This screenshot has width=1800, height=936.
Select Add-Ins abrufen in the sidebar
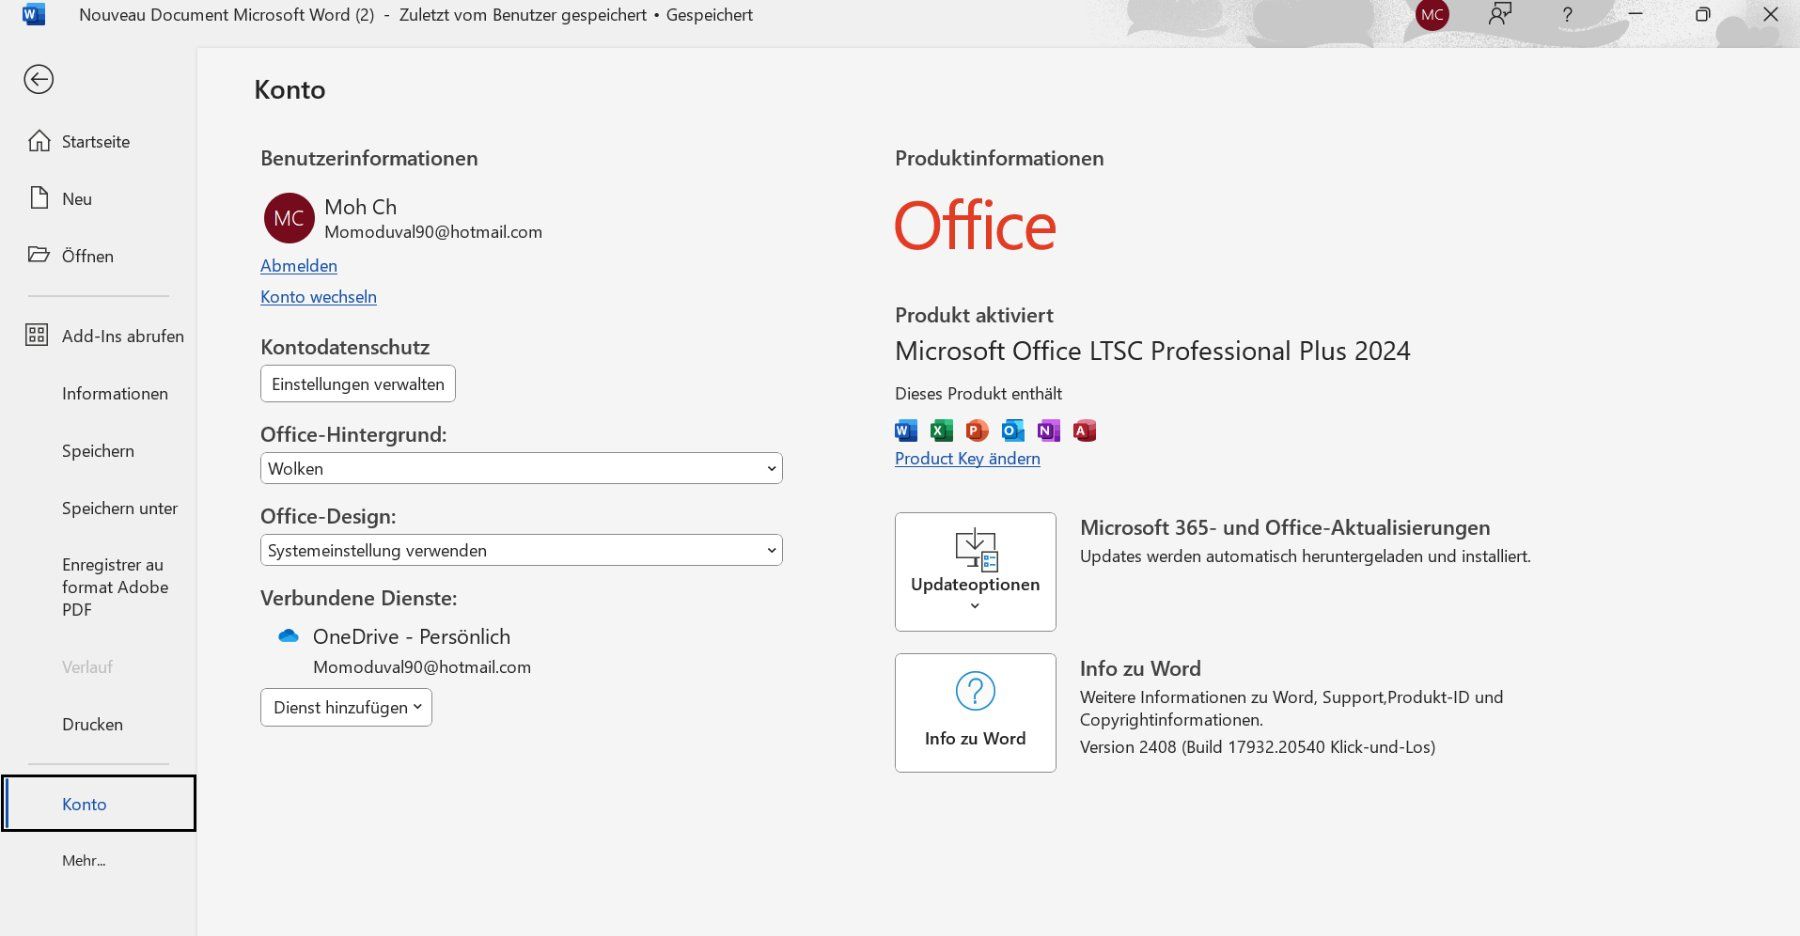(105, 336)
